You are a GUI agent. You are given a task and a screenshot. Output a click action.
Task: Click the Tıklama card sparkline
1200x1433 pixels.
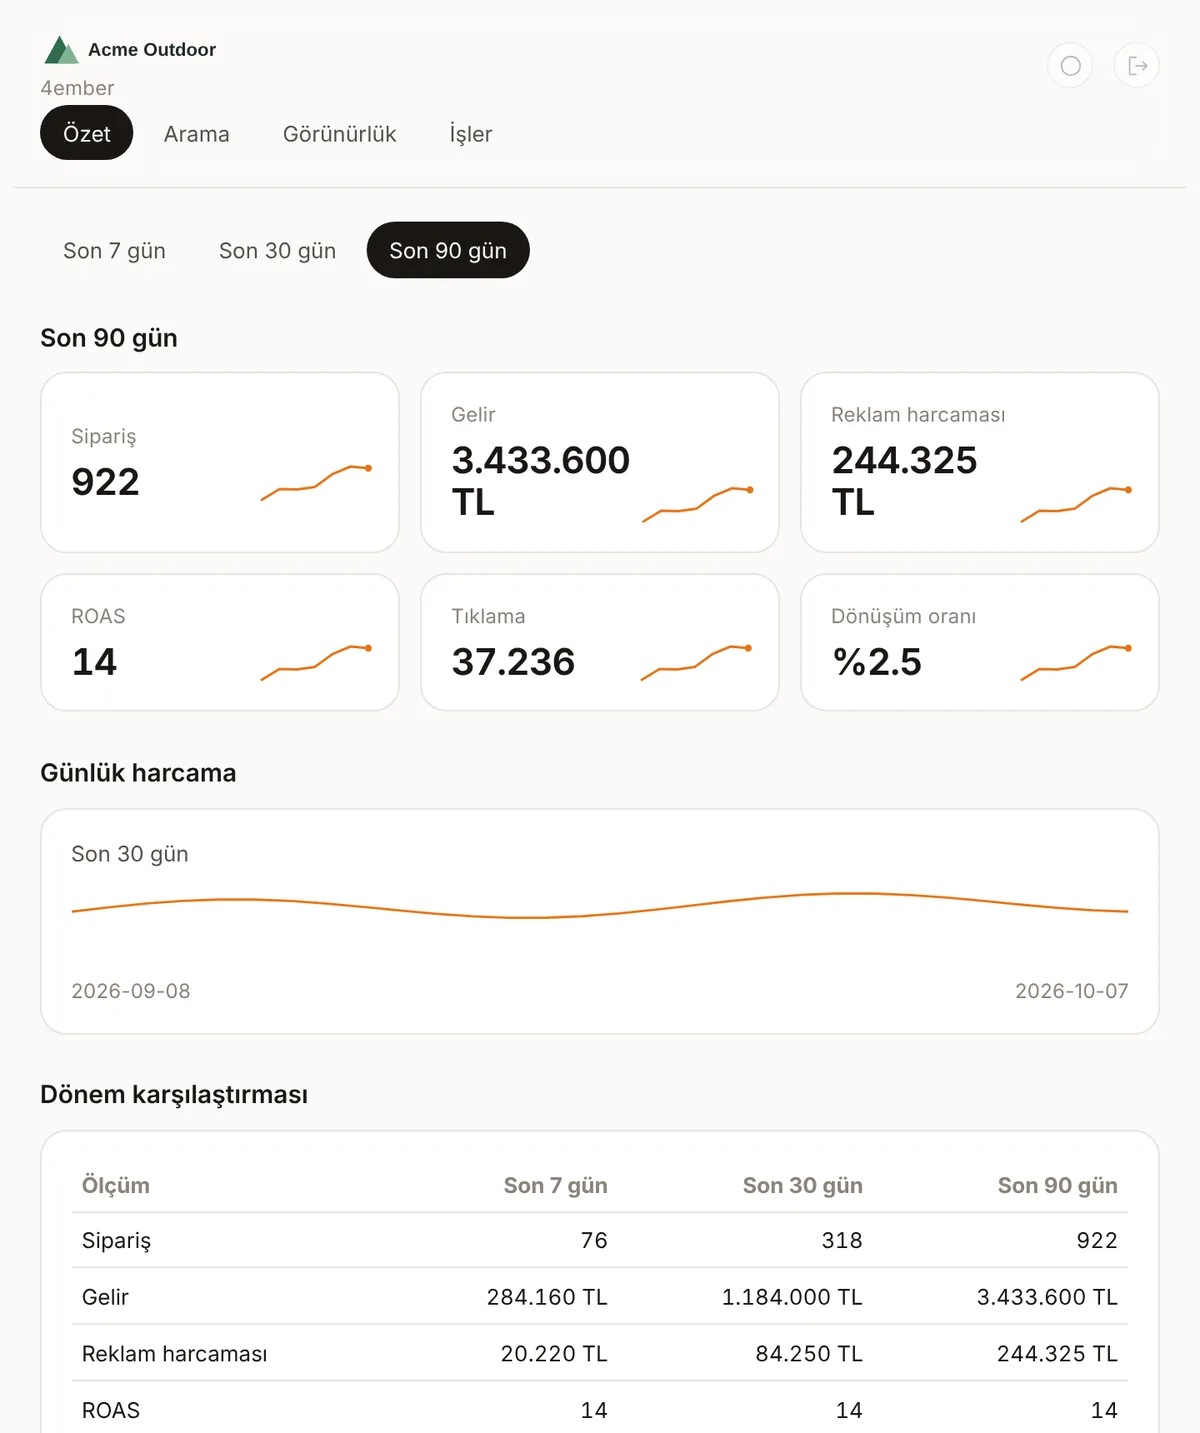click(696, 662)
